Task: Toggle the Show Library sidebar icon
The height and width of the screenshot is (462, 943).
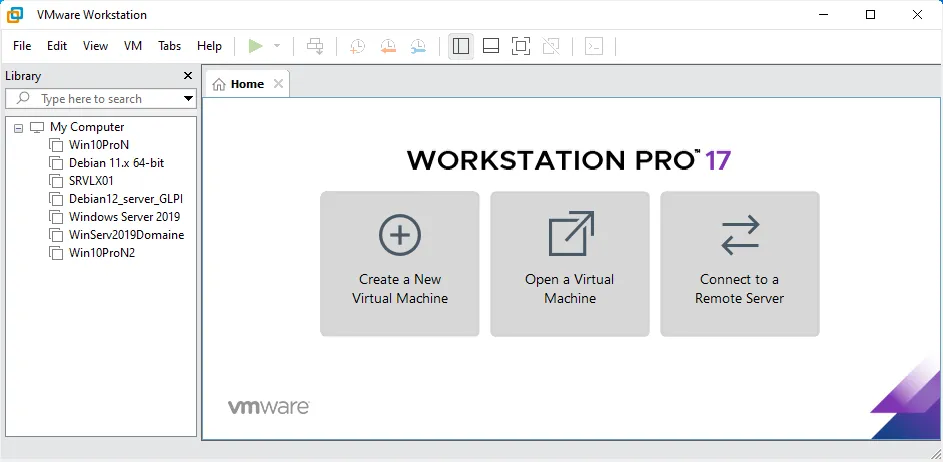Action: pos(461,46)
